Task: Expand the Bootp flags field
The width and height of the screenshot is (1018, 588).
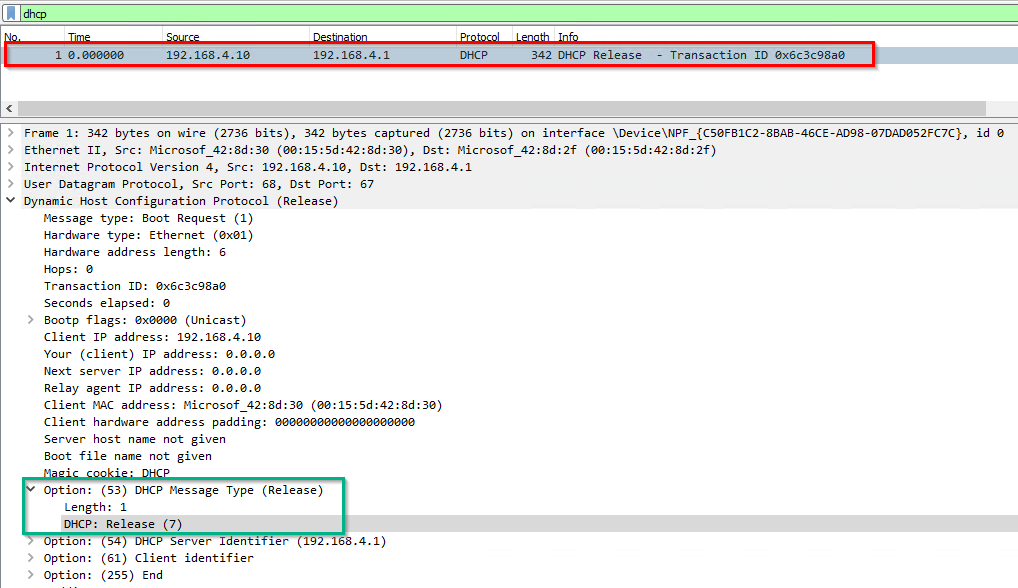Action: coord(31,320)
